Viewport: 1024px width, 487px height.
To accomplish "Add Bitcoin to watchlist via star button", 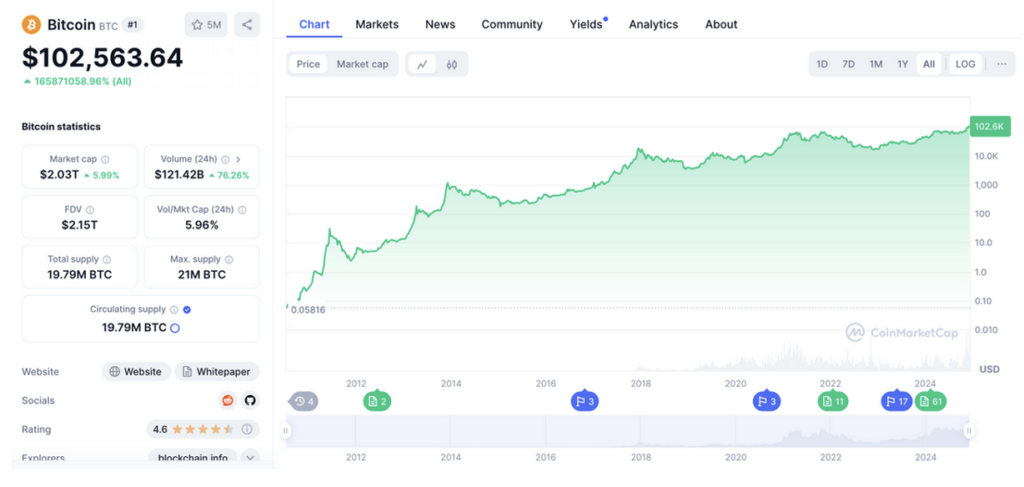I will pos(206,25).
